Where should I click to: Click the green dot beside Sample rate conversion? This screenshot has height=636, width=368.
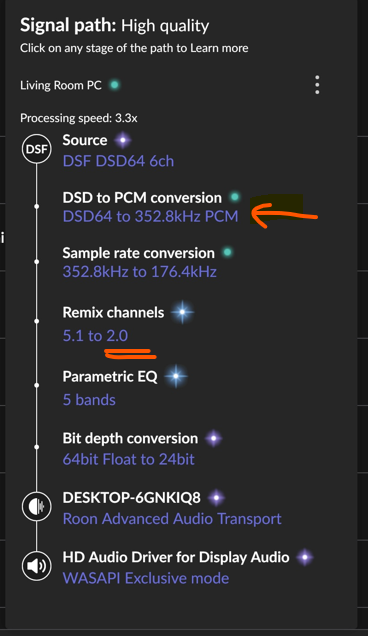click(228, 252)
